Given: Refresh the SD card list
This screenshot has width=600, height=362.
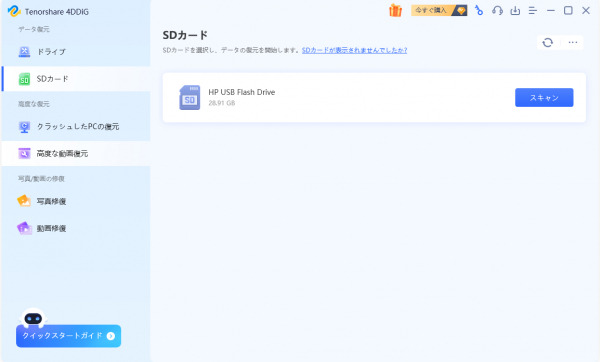Looking at the screenshot, I should [x=548, y=42].
